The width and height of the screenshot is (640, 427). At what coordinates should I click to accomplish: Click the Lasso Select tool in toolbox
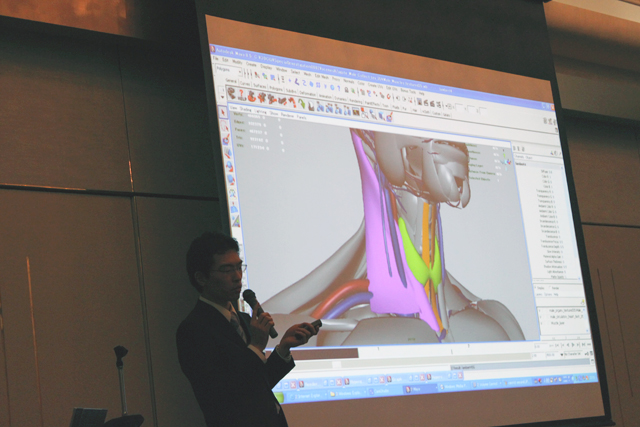tap(225, 127)
